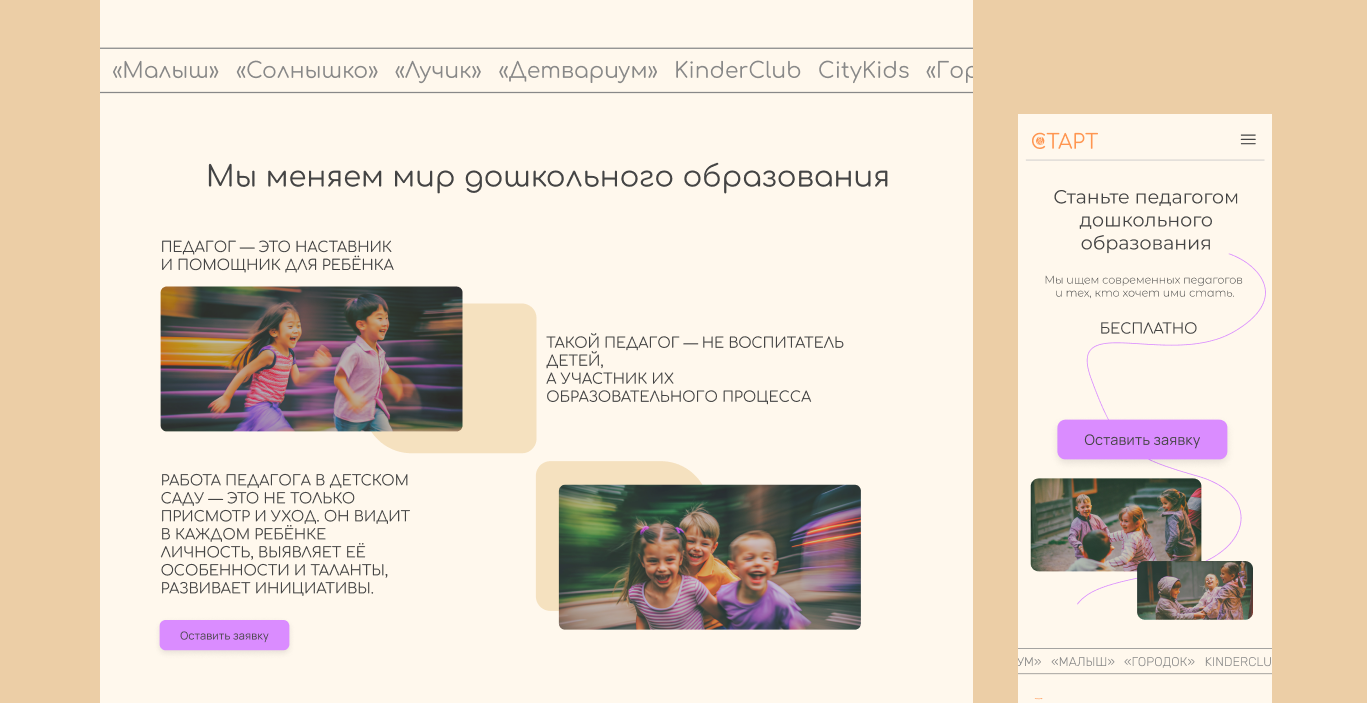Click the orange СТАРТ logo

pos(1064,141)
